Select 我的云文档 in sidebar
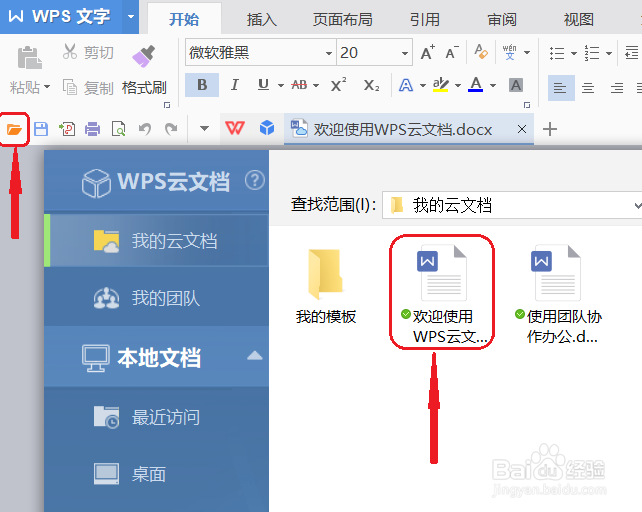Screen dimensions: 642x512 point(156,240)
